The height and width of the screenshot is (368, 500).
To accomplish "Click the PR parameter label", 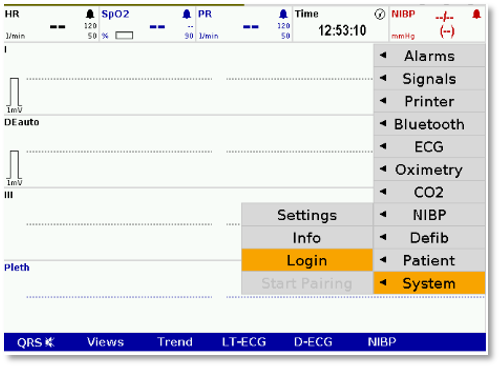I will 205,14.
